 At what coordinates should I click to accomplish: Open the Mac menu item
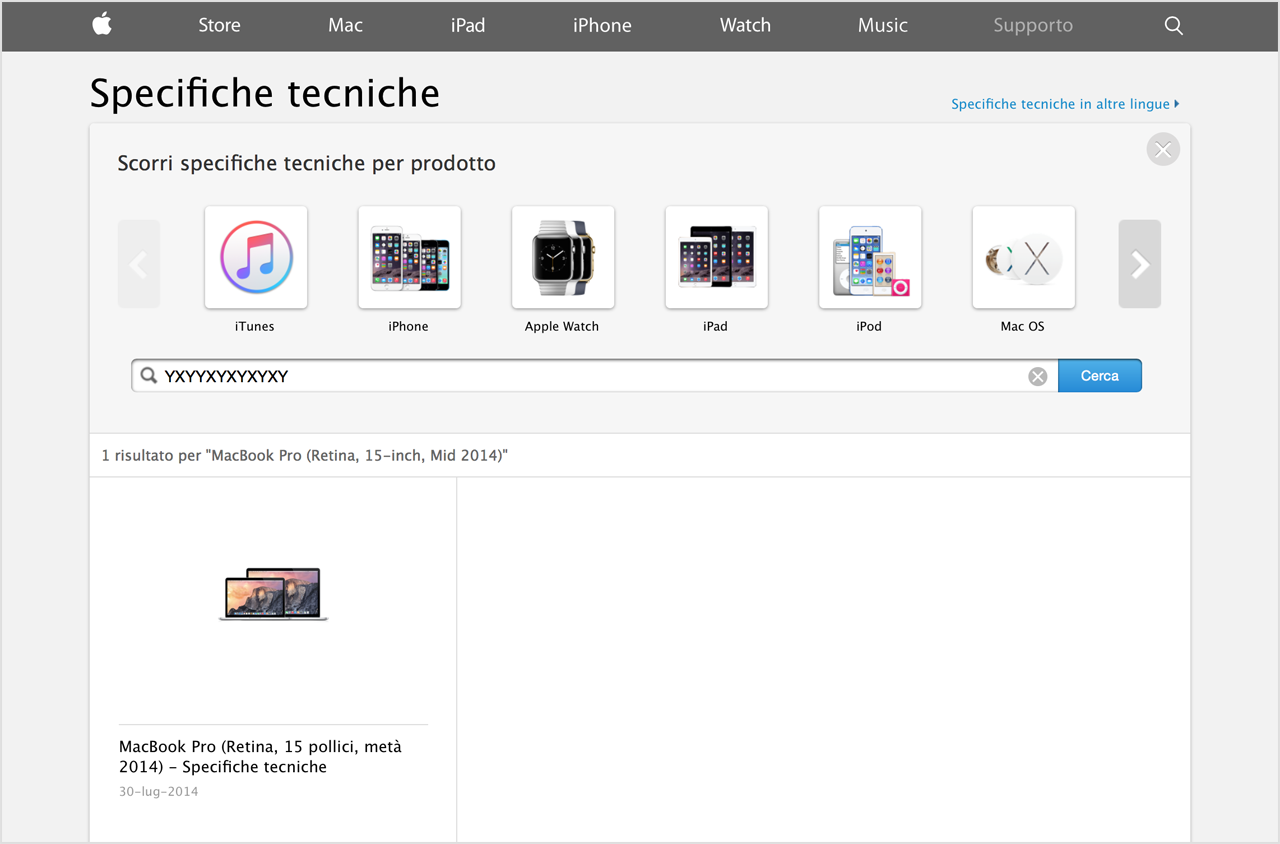[x=345, y=26]
